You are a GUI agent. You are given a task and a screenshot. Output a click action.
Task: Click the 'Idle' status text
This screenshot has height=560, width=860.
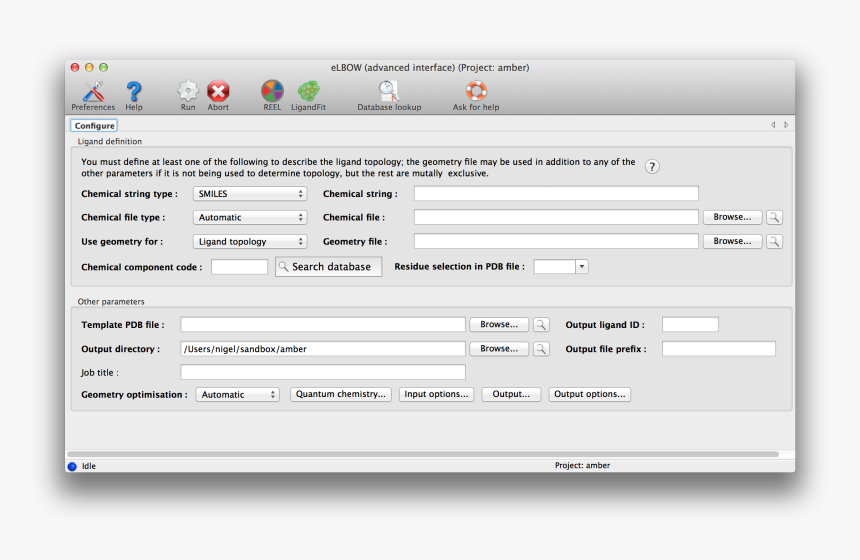click(x=89, y=466)
